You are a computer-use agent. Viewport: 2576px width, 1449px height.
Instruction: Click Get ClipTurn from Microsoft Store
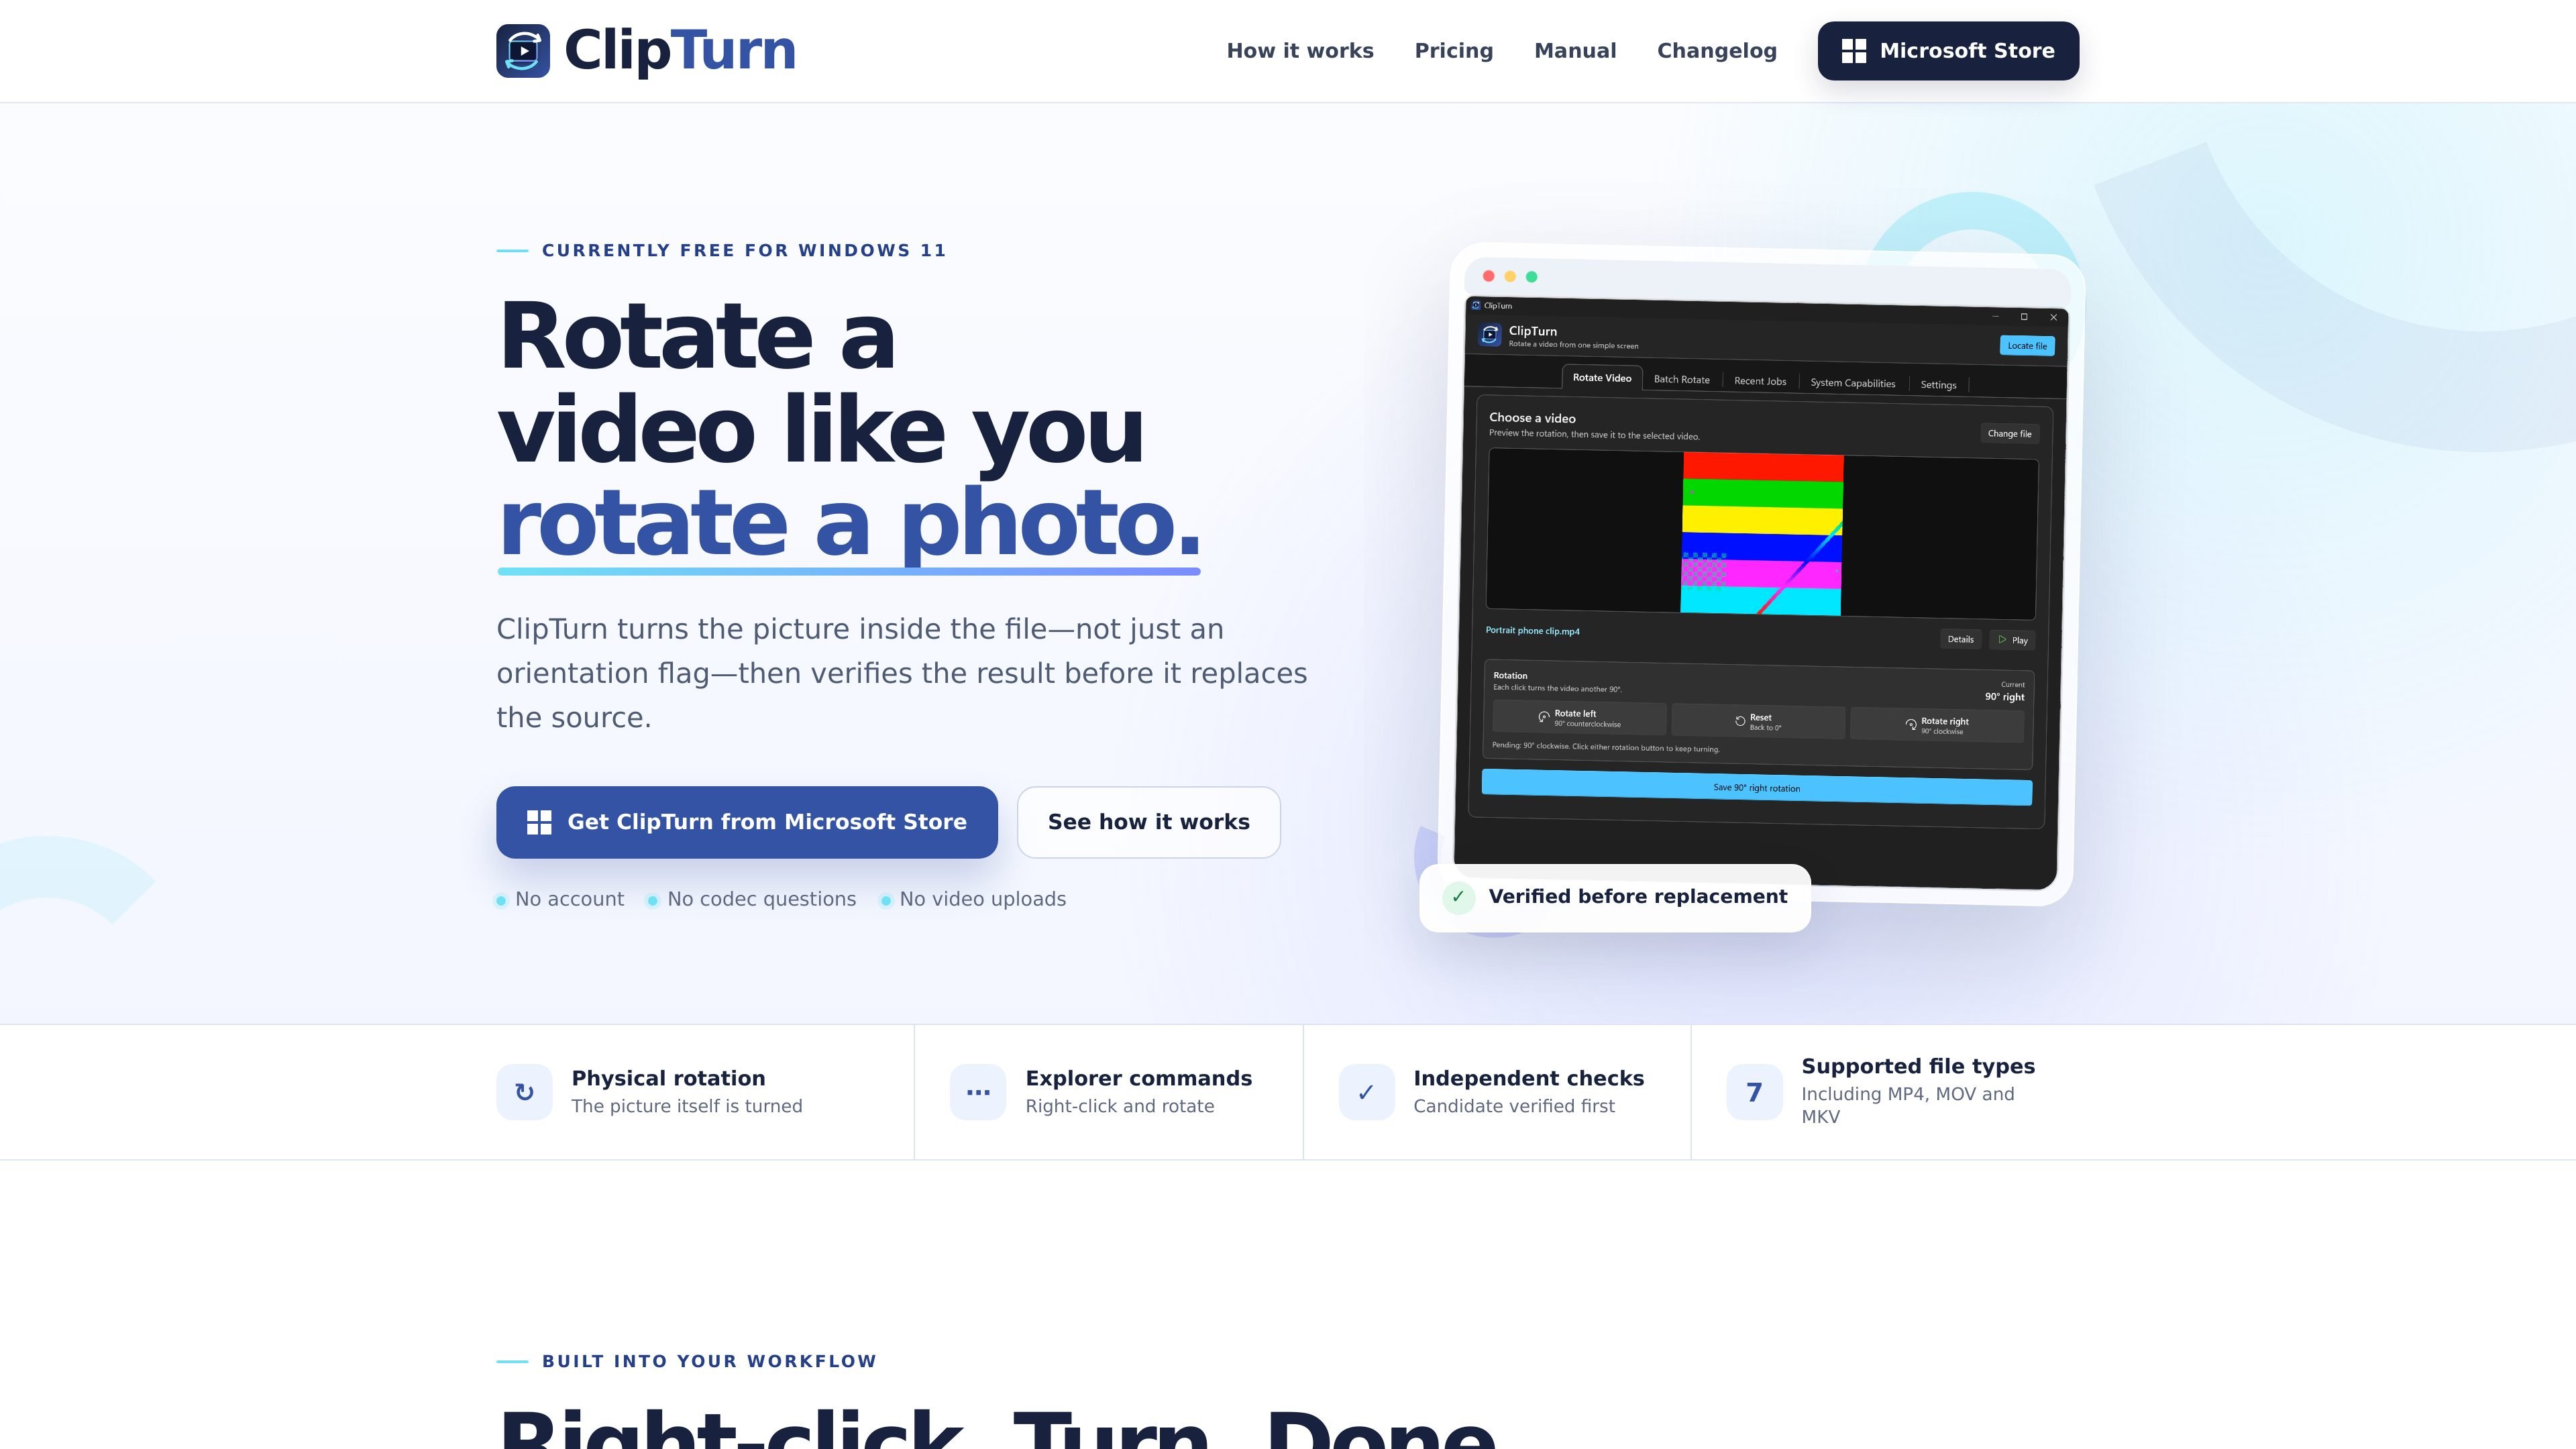[747, 822]
